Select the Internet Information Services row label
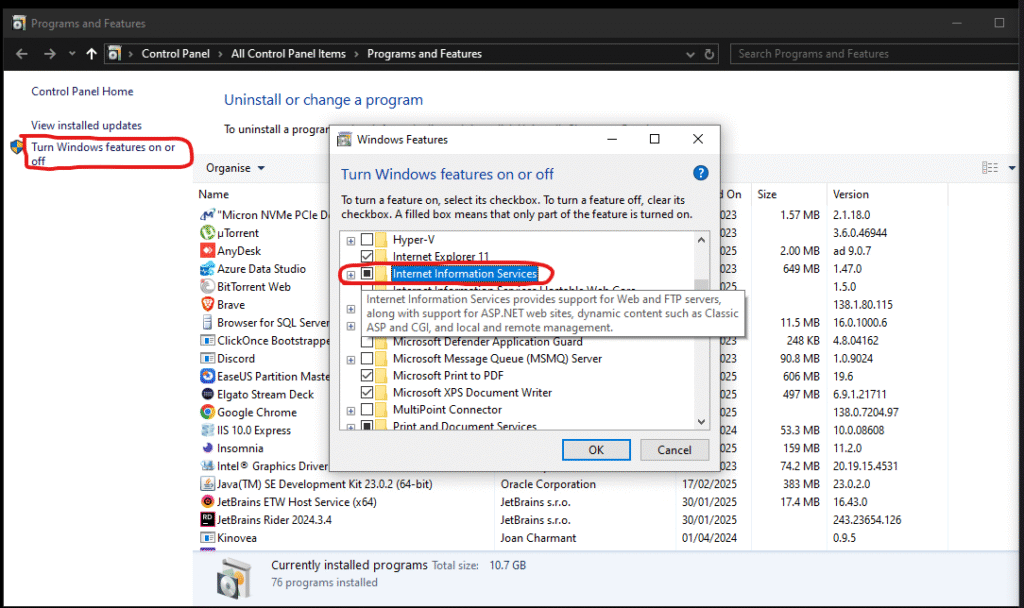This screenshot has width=1024, height=608. click(x=464, y=274)
